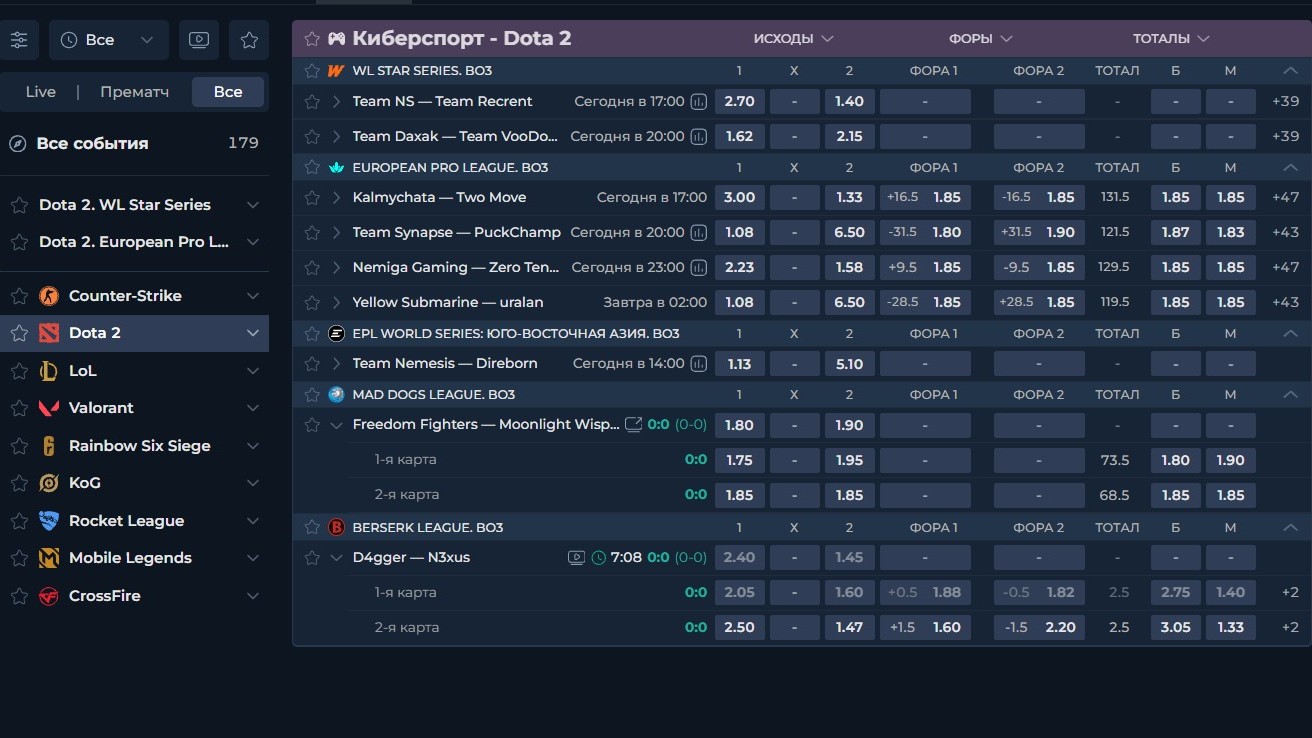This screenshot has width=1312, height=738.
Task: Click the Rocket League icon
Action: click(x=49, y=521)
